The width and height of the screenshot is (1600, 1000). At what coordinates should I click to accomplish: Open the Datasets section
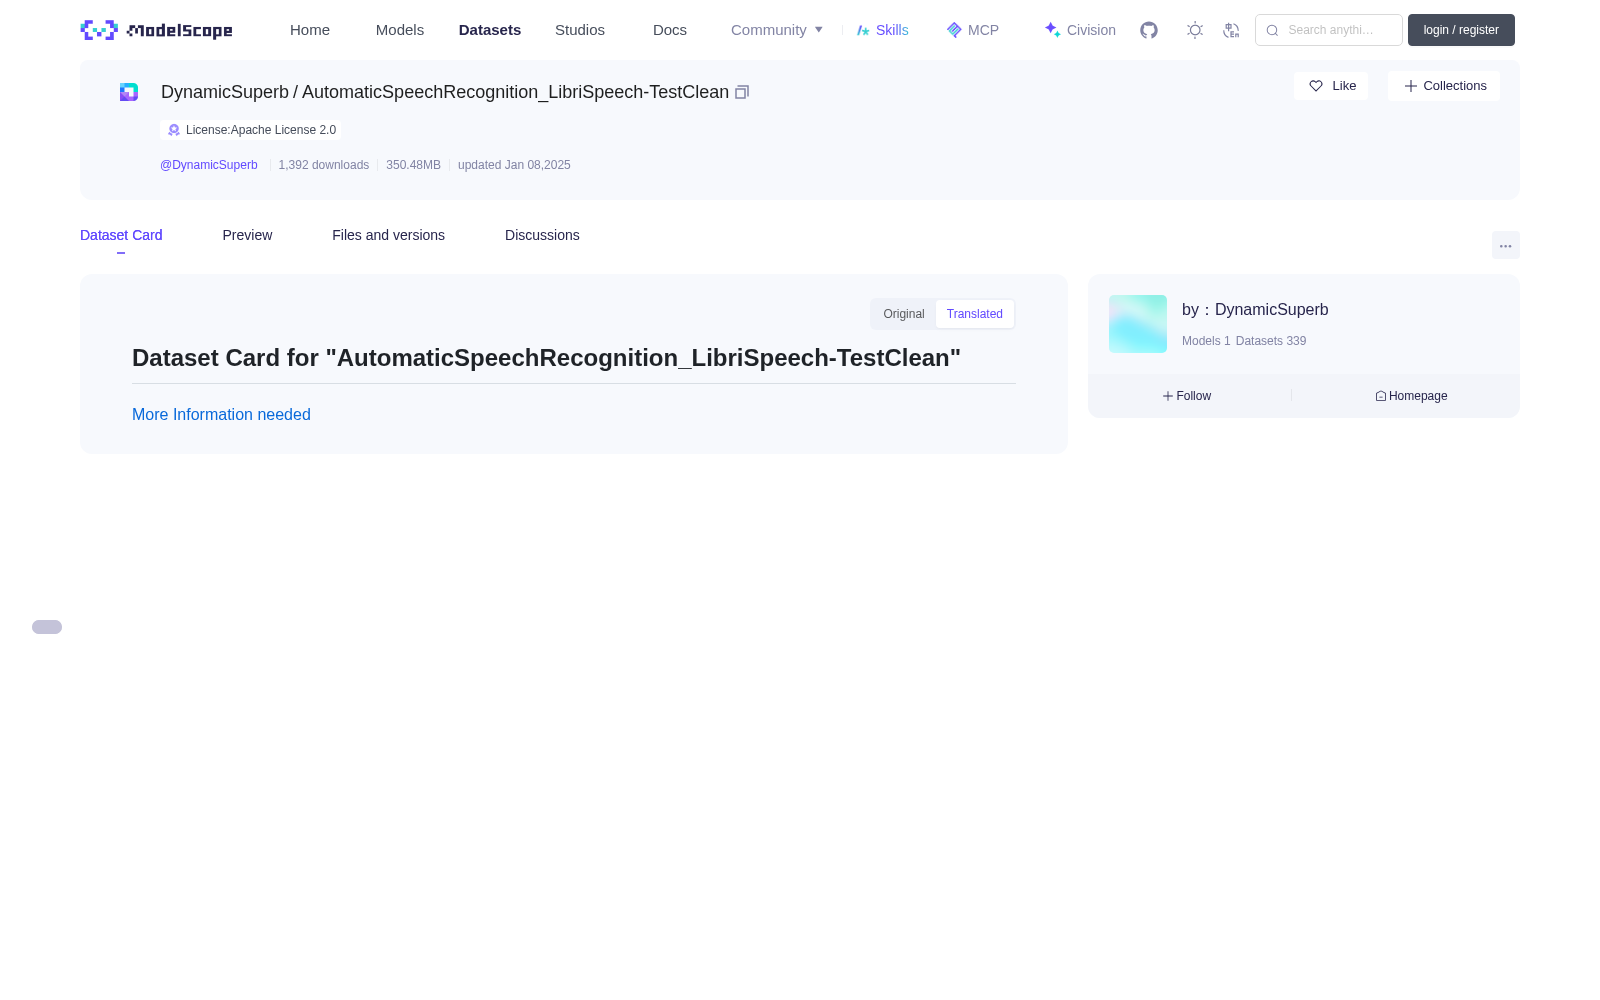tap(490, 30)
